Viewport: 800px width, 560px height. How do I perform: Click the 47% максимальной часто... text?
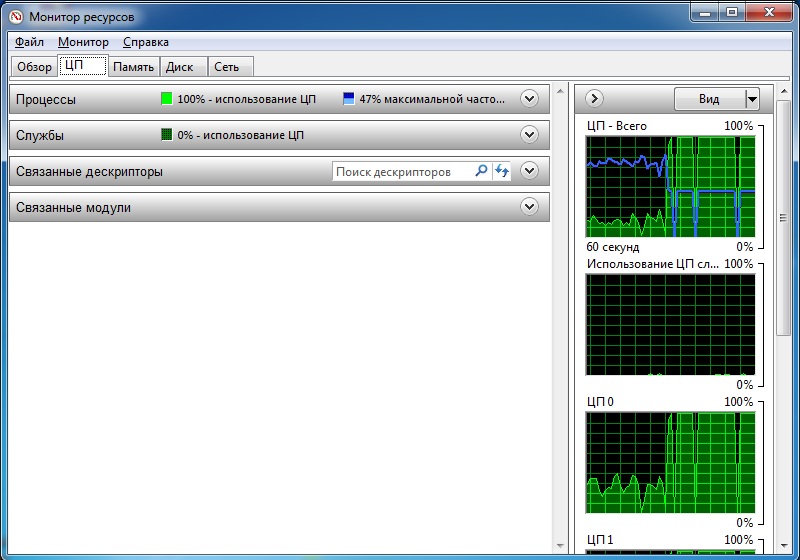click(x=432, y=99)
